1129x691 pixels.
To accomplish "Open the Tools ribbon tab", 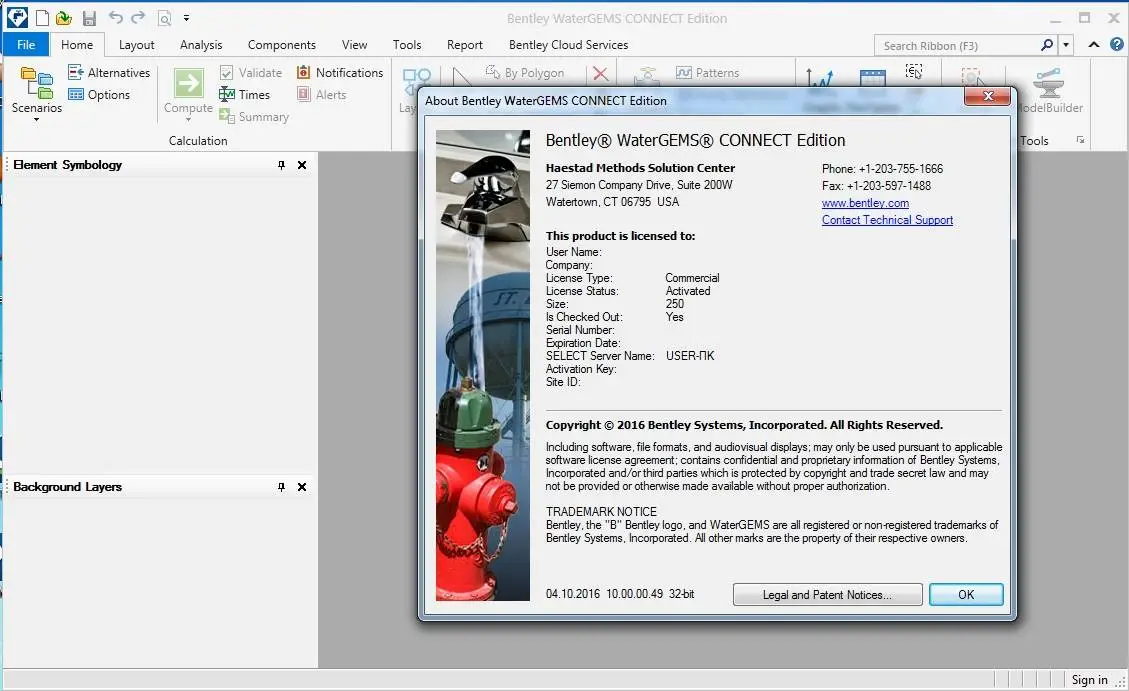I will point(407,45).
